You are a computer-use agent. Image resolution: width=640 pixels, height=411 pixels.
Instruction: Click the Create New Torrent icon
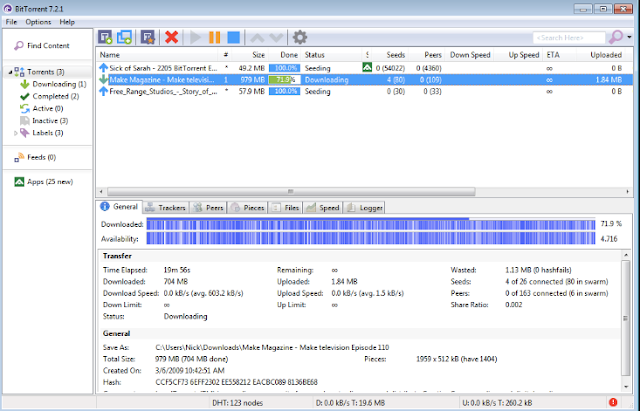click(x=148, y=37)
